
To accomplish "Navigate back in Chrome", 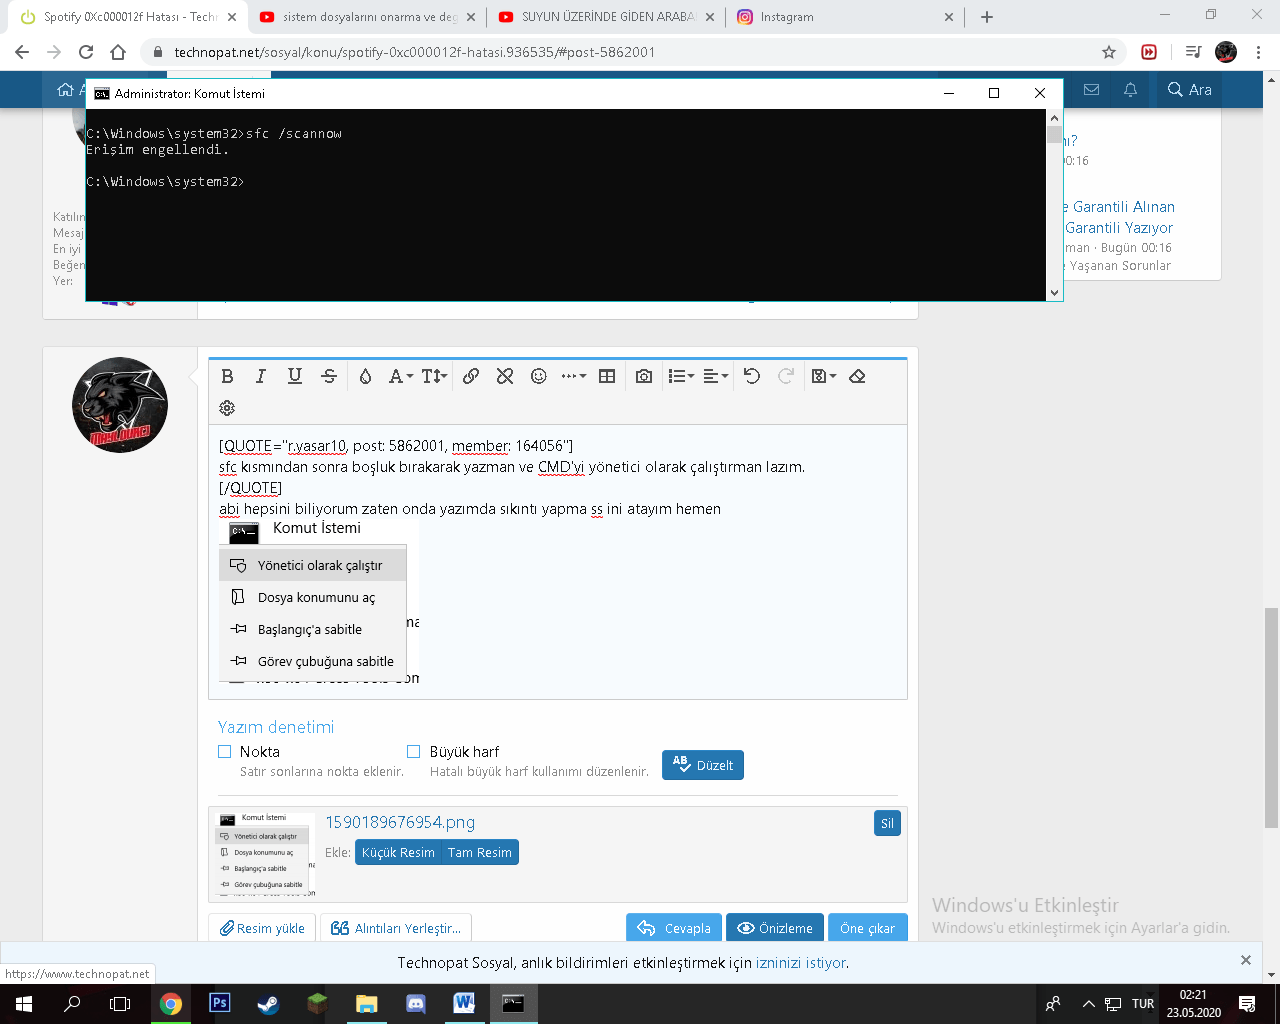I will coord(22,52).
